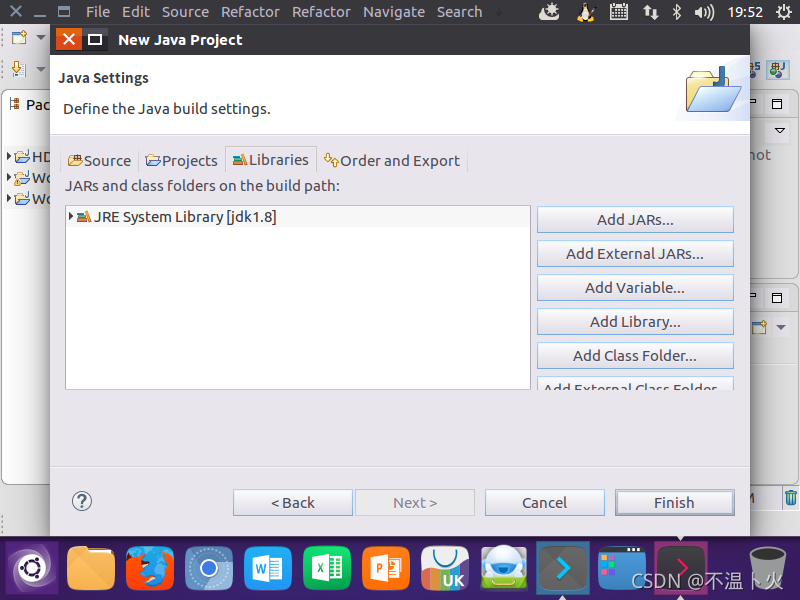Viewport: 800px width, 600px height.
Task: Open the blue arrow terminal dock icon
Action: coord(563,568)
